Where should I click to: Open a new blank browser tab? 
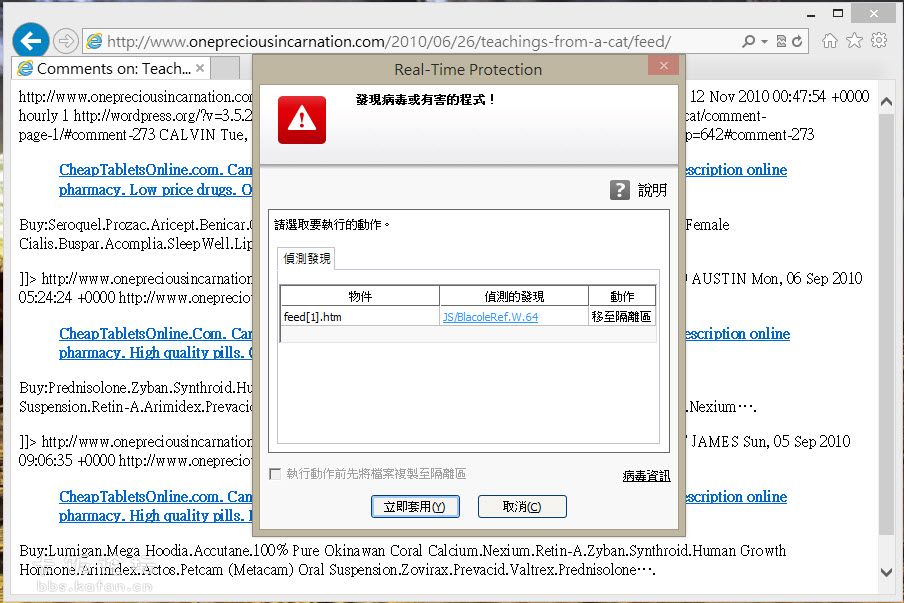point(227,68)
